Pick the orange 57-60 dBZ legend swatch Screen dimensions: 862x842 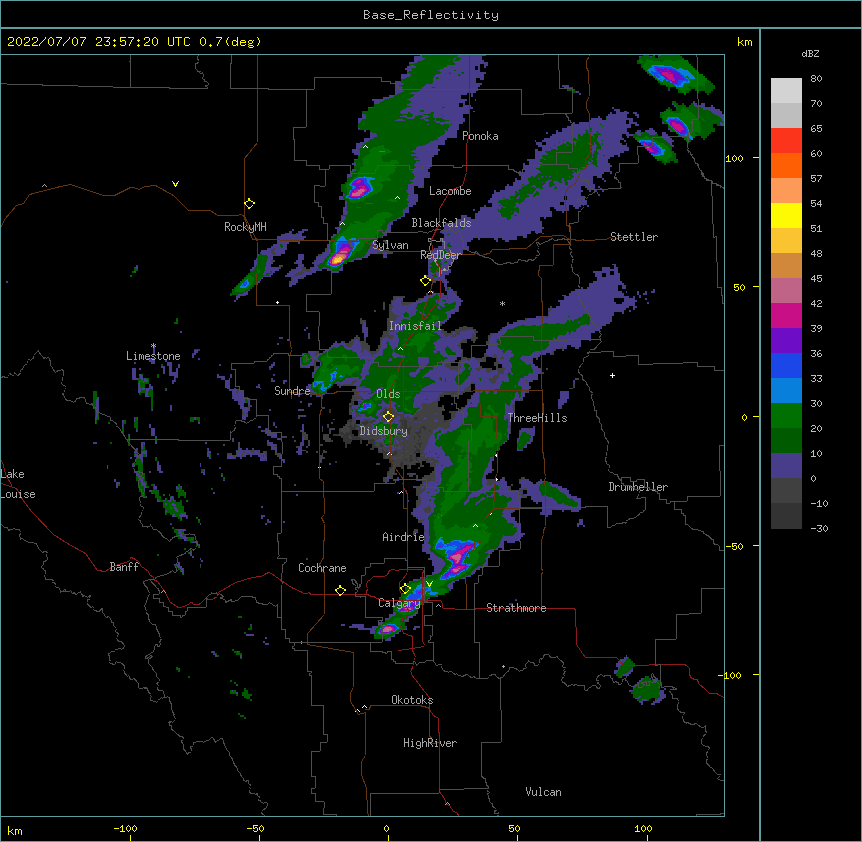[786, 165]
